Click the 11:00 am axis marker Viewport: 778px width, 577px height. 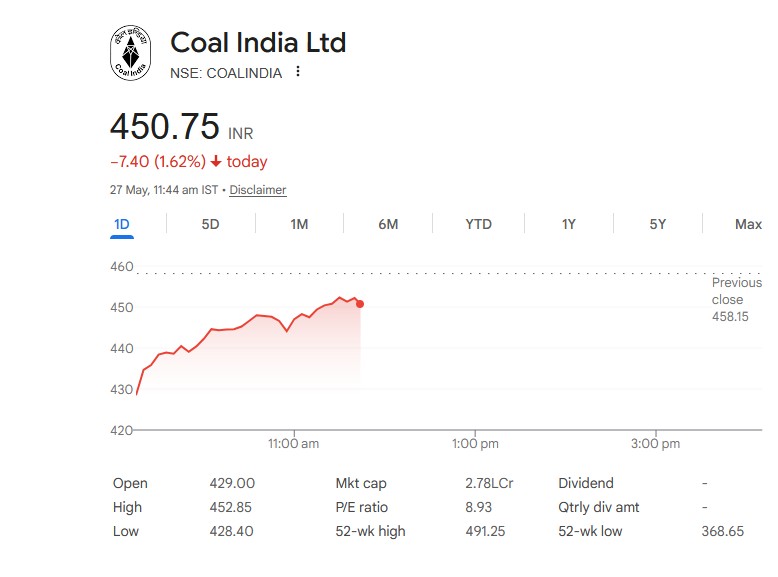pos(294,444)
